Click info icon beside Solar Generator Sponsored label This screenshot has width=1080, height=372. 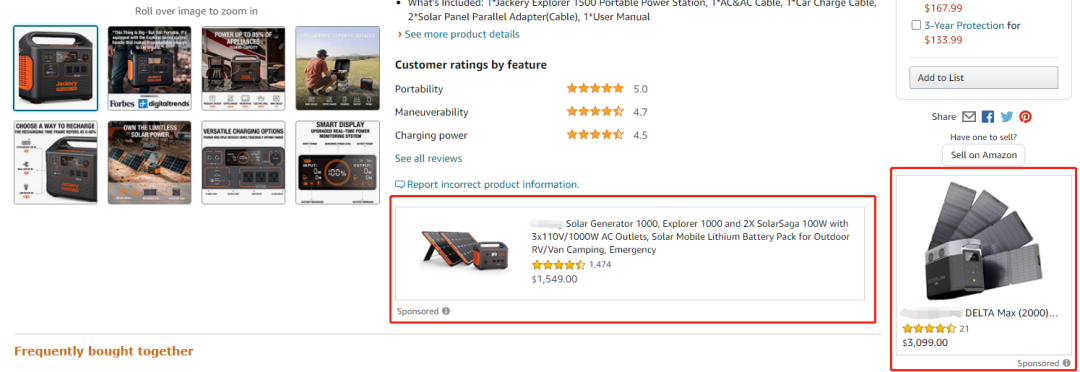(446, 311)
